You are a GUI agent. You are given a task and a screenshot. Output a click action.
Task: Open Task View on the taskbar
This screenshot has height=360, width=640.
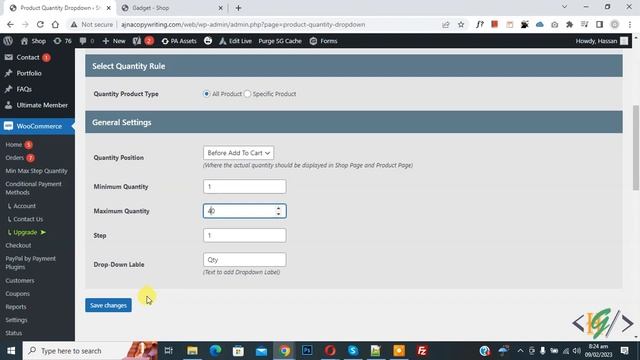[168, 351]
